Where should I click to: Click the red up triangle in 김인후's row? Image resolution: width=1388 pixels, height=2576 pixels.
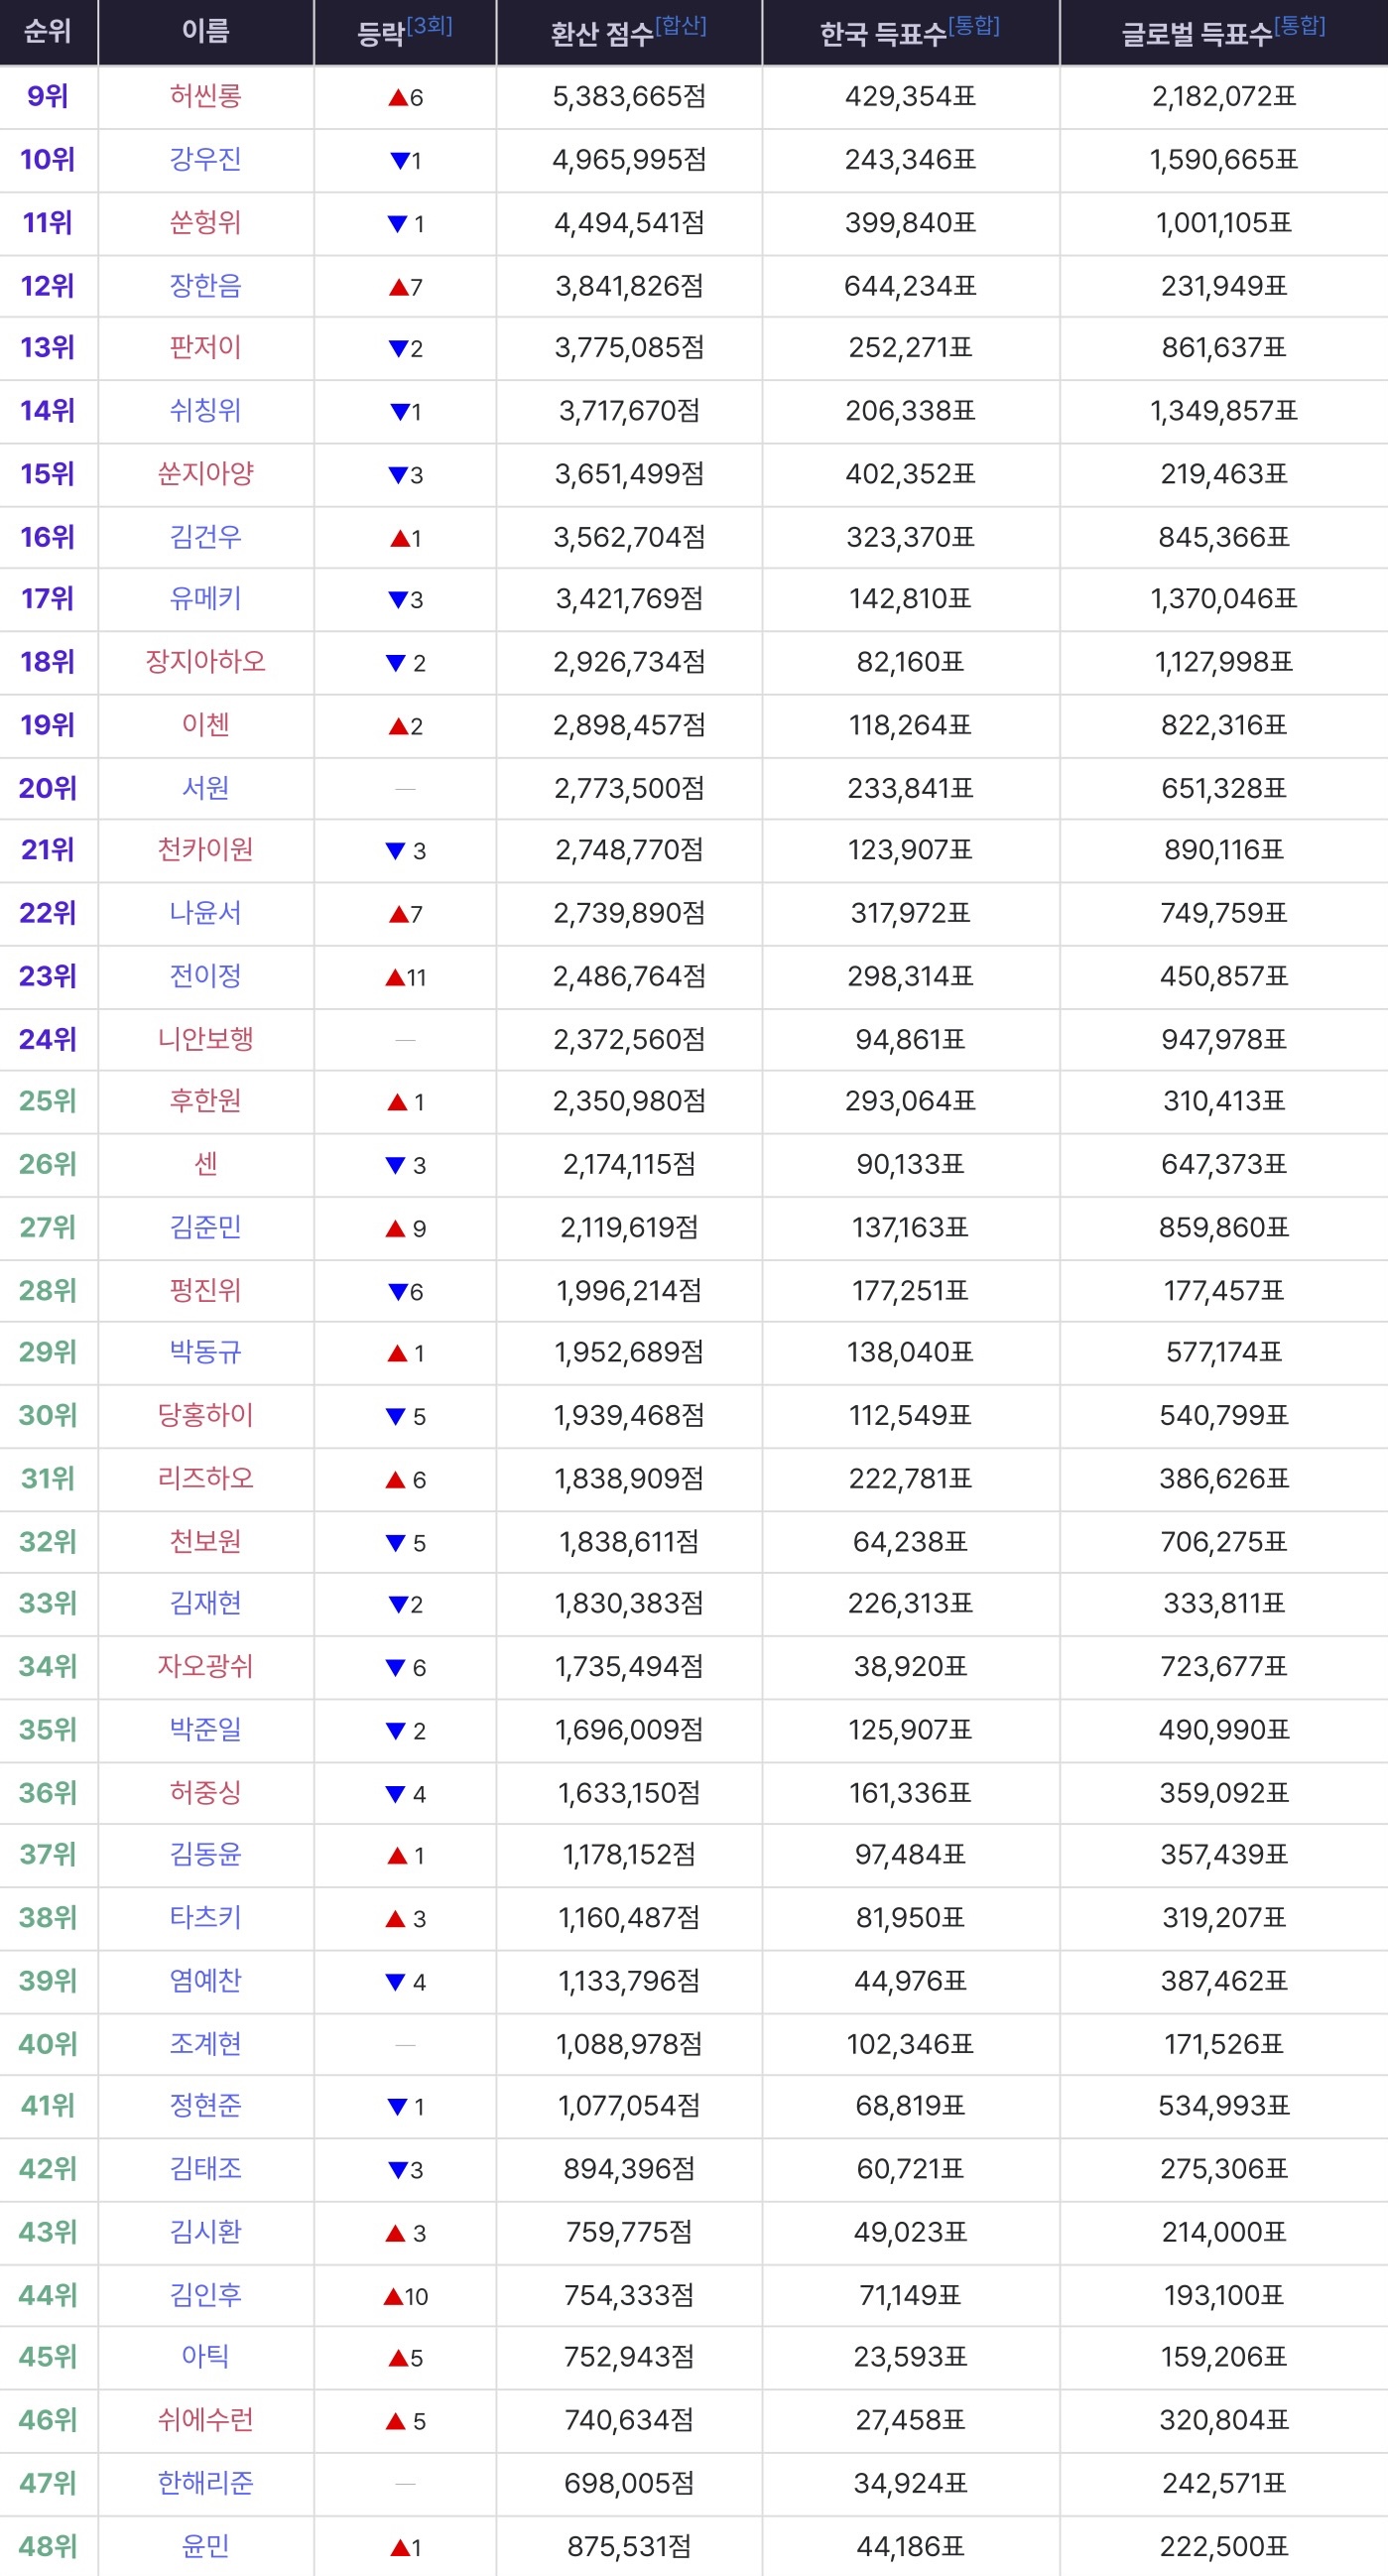point(393,2296)
